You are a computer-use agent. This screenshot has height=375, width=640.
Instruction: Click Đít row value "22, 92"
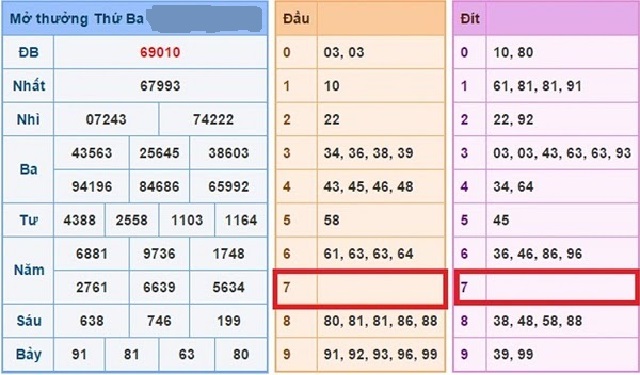click(x=513, y=120)
